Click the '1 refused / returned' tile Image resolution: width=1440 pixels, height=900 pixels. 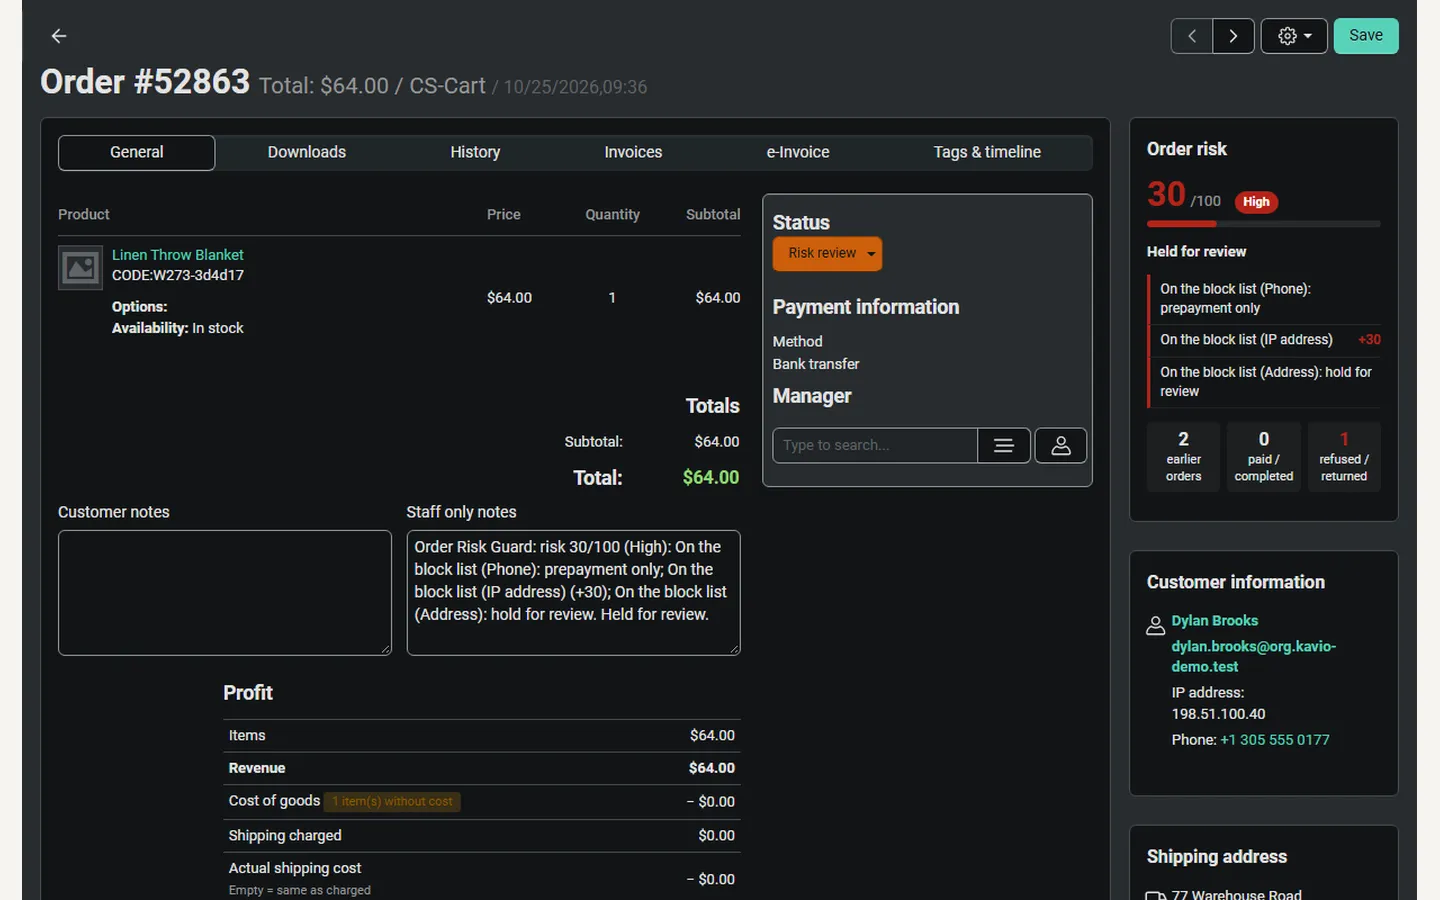(1344, 457)
